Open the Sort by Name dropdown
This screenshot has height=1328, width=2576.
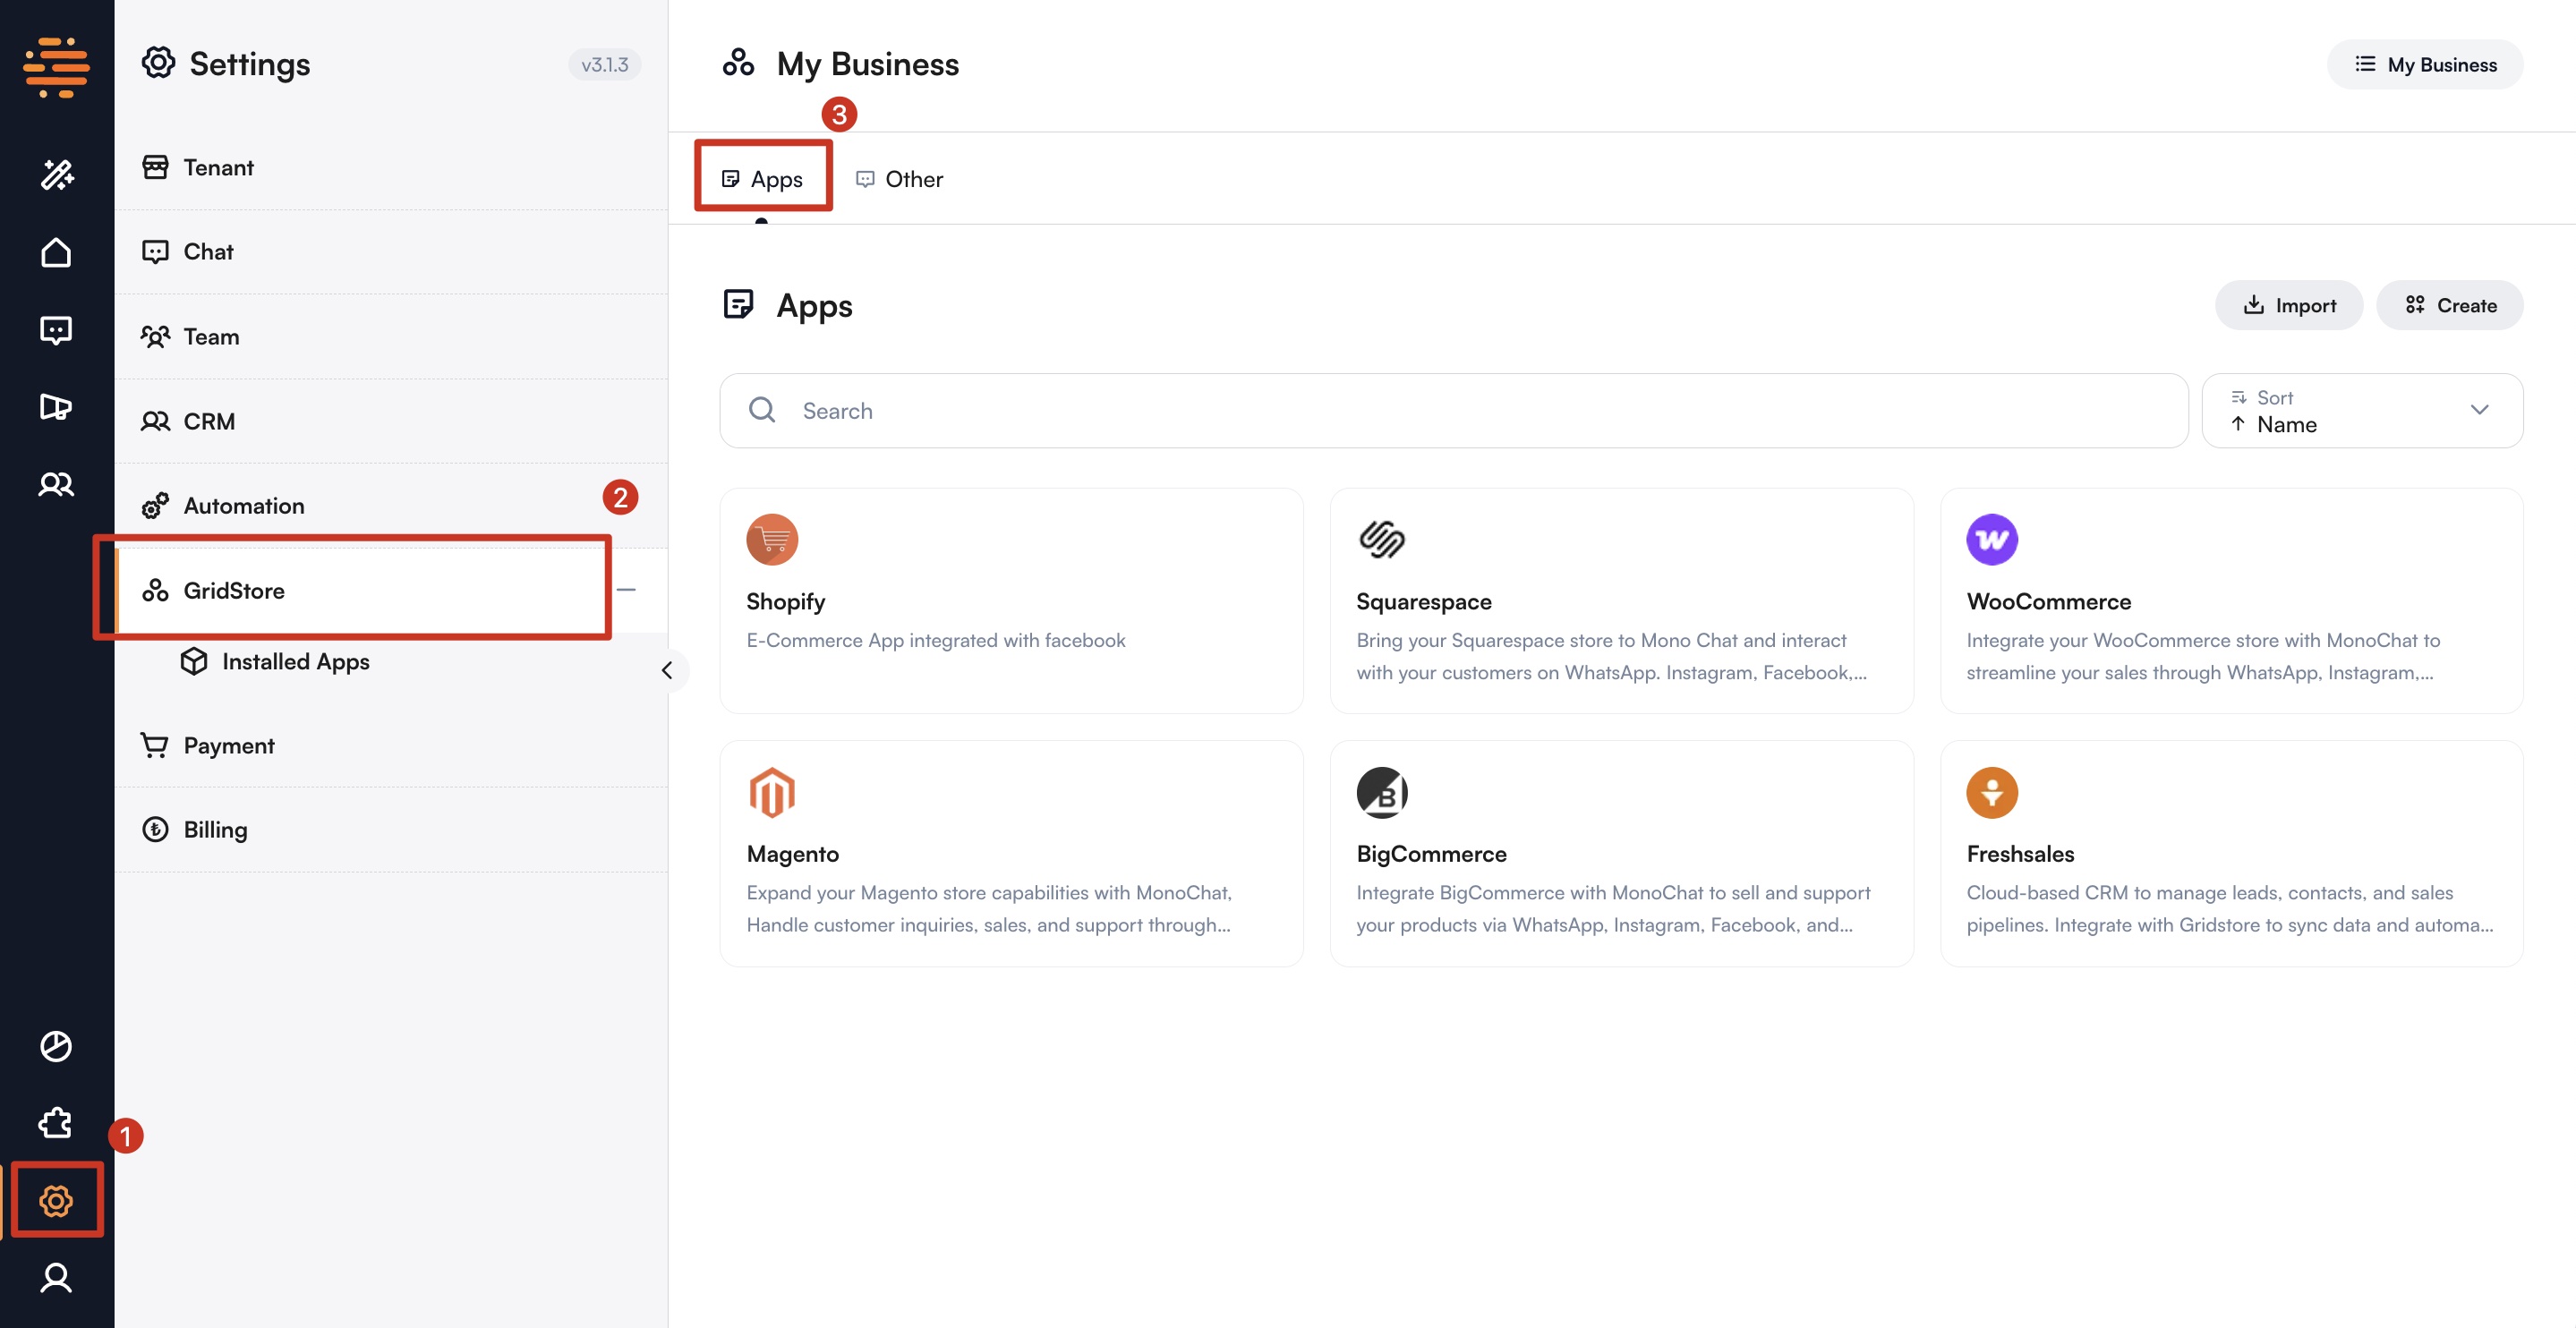click(x=2361, y=411)
